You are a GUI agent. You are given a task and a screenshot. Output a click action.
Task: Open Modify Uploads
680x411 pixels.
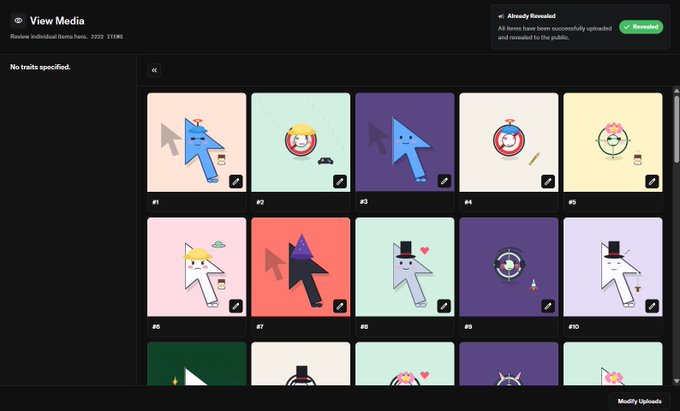point(640,401)
